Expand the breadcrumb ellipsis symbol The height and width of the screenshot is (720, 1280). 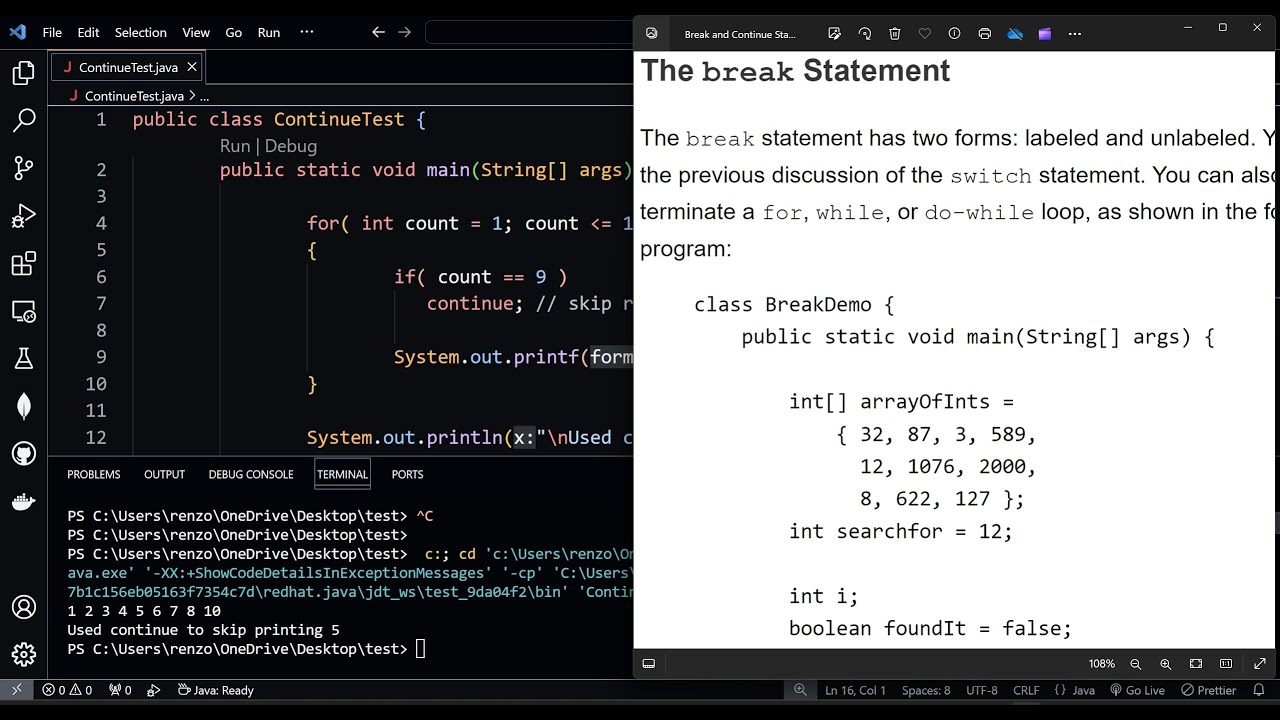tap(204, 96)
